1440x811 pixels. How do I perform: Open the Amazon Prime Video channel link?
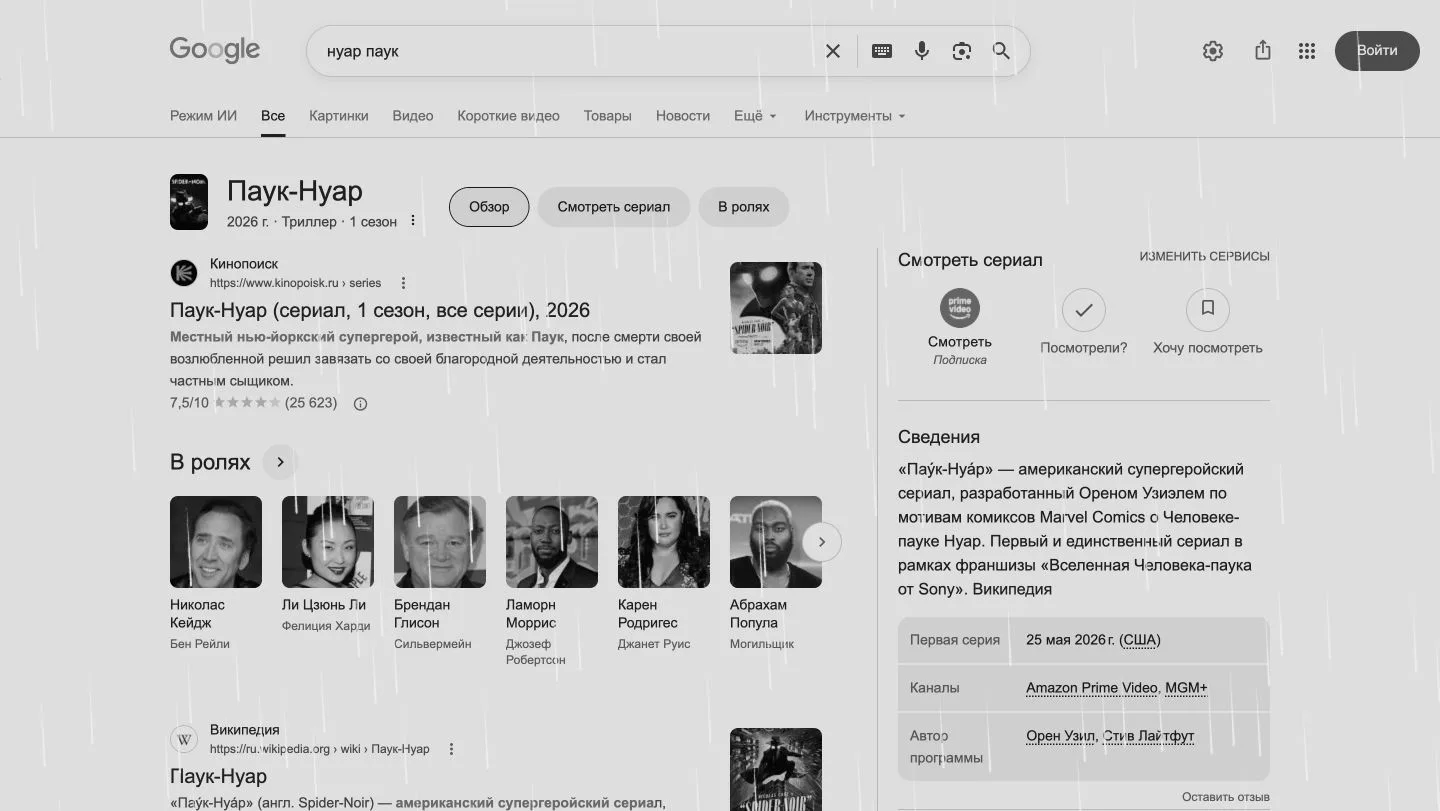coord(1091,688)
